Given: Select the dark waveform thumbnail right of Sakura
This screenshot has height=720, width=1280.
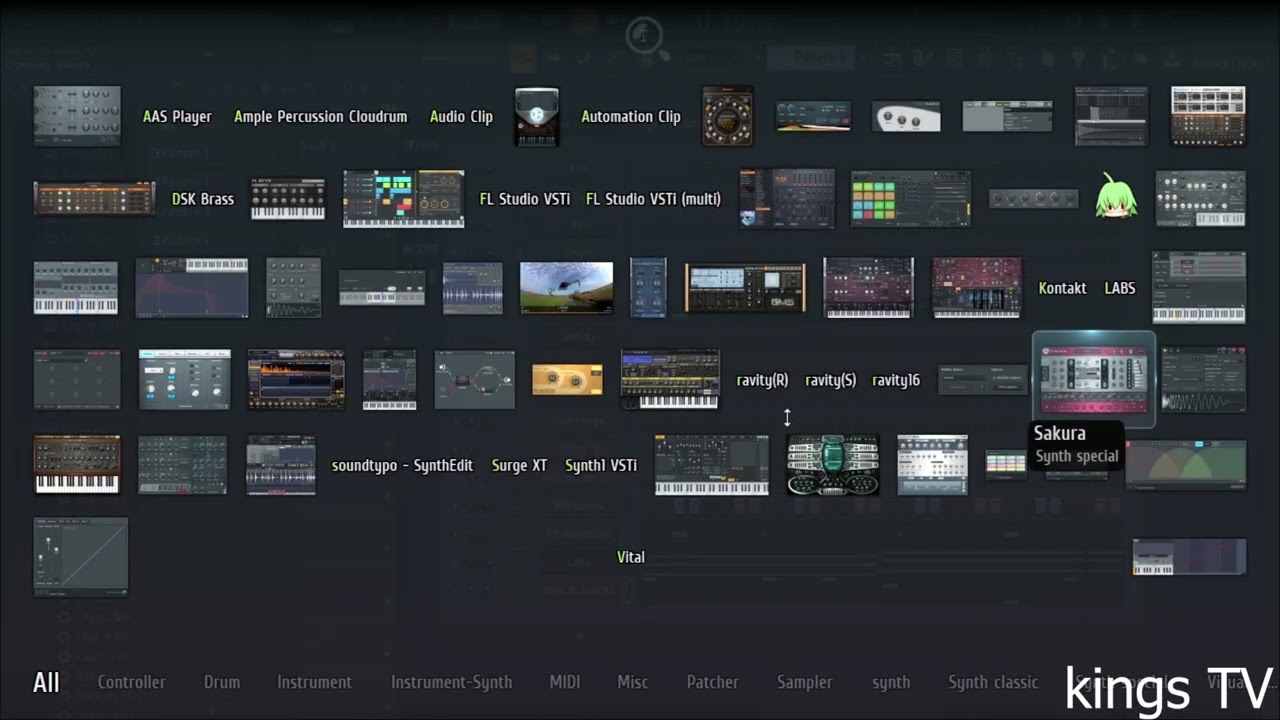Looking at the screenshot, I should point(1204,380).
